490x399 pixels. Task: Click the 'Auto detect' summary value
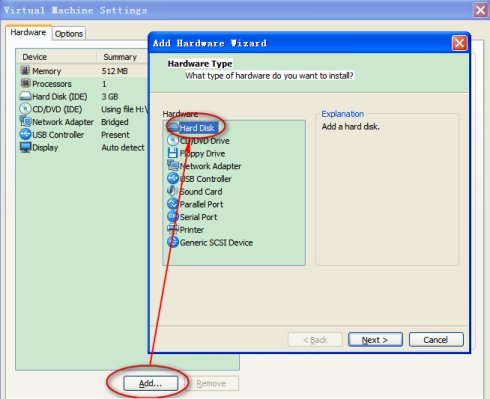[123, 147]
